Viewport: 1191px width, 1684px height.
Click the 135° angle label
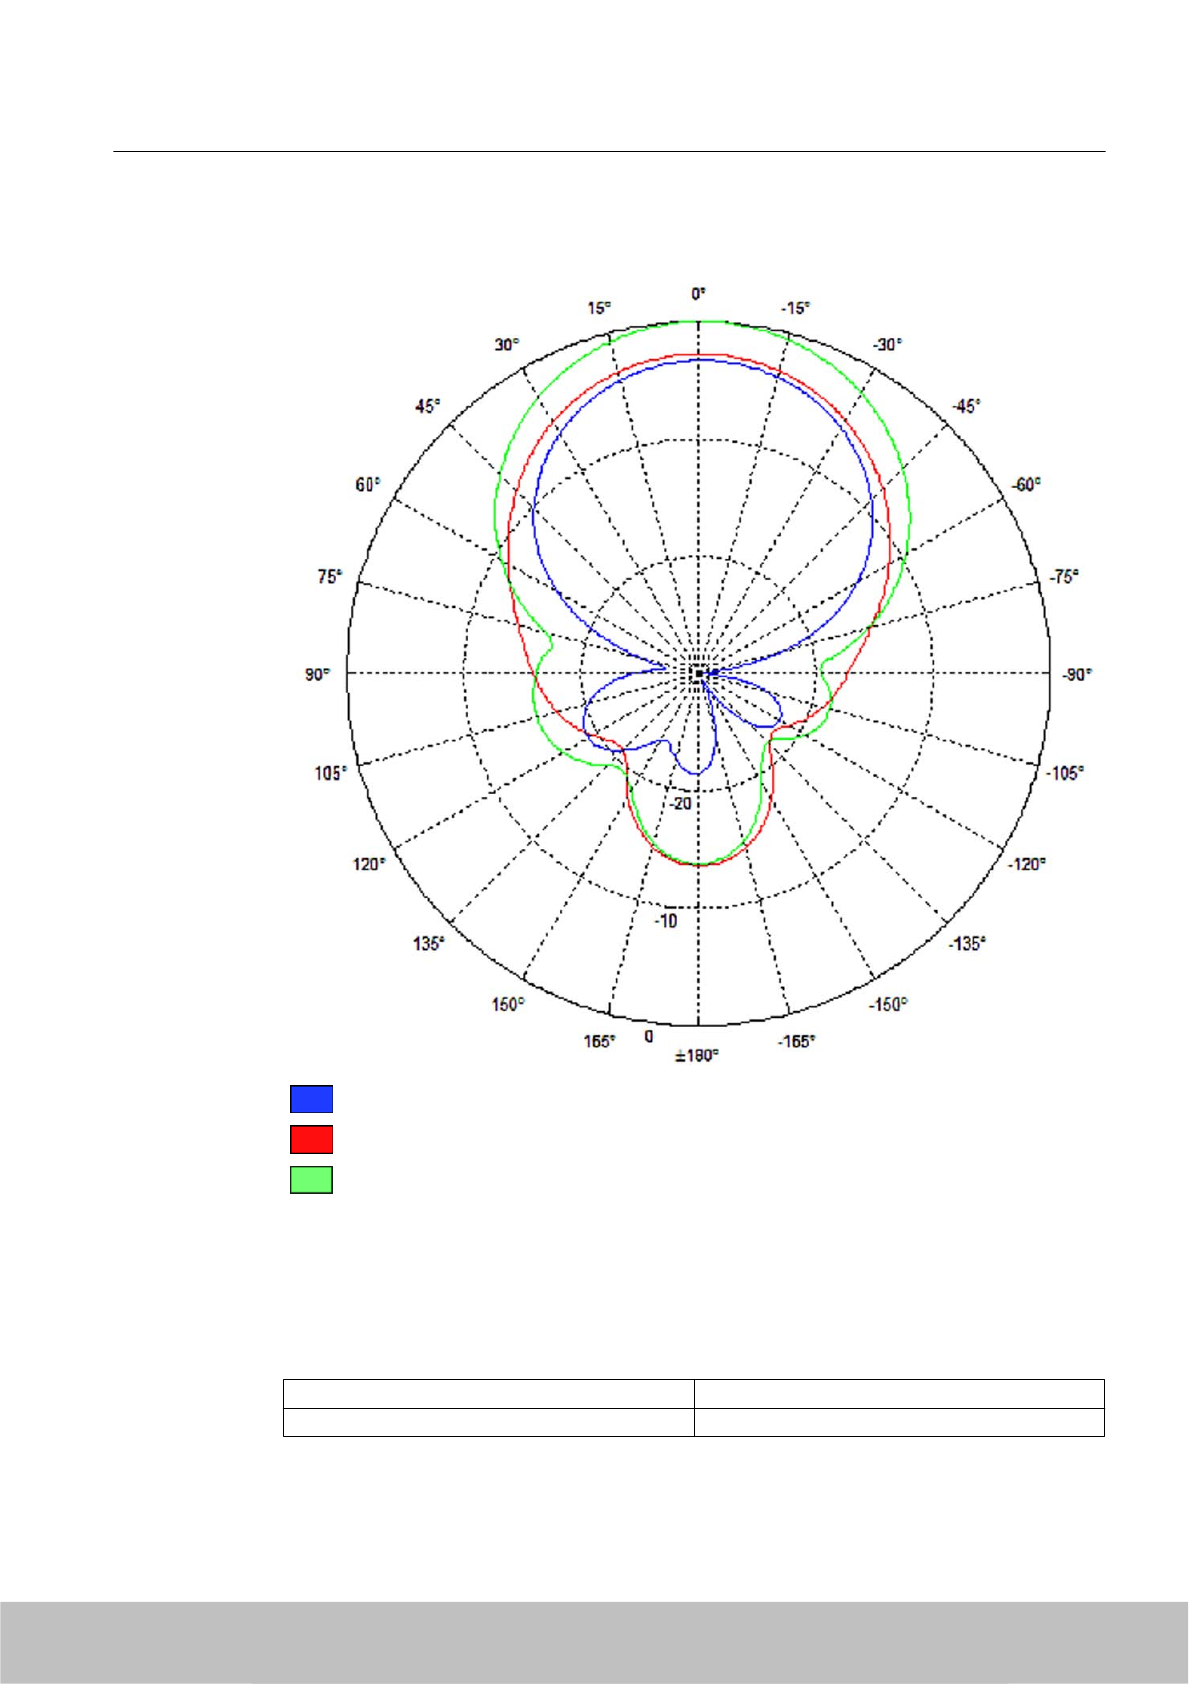point(429,943)
